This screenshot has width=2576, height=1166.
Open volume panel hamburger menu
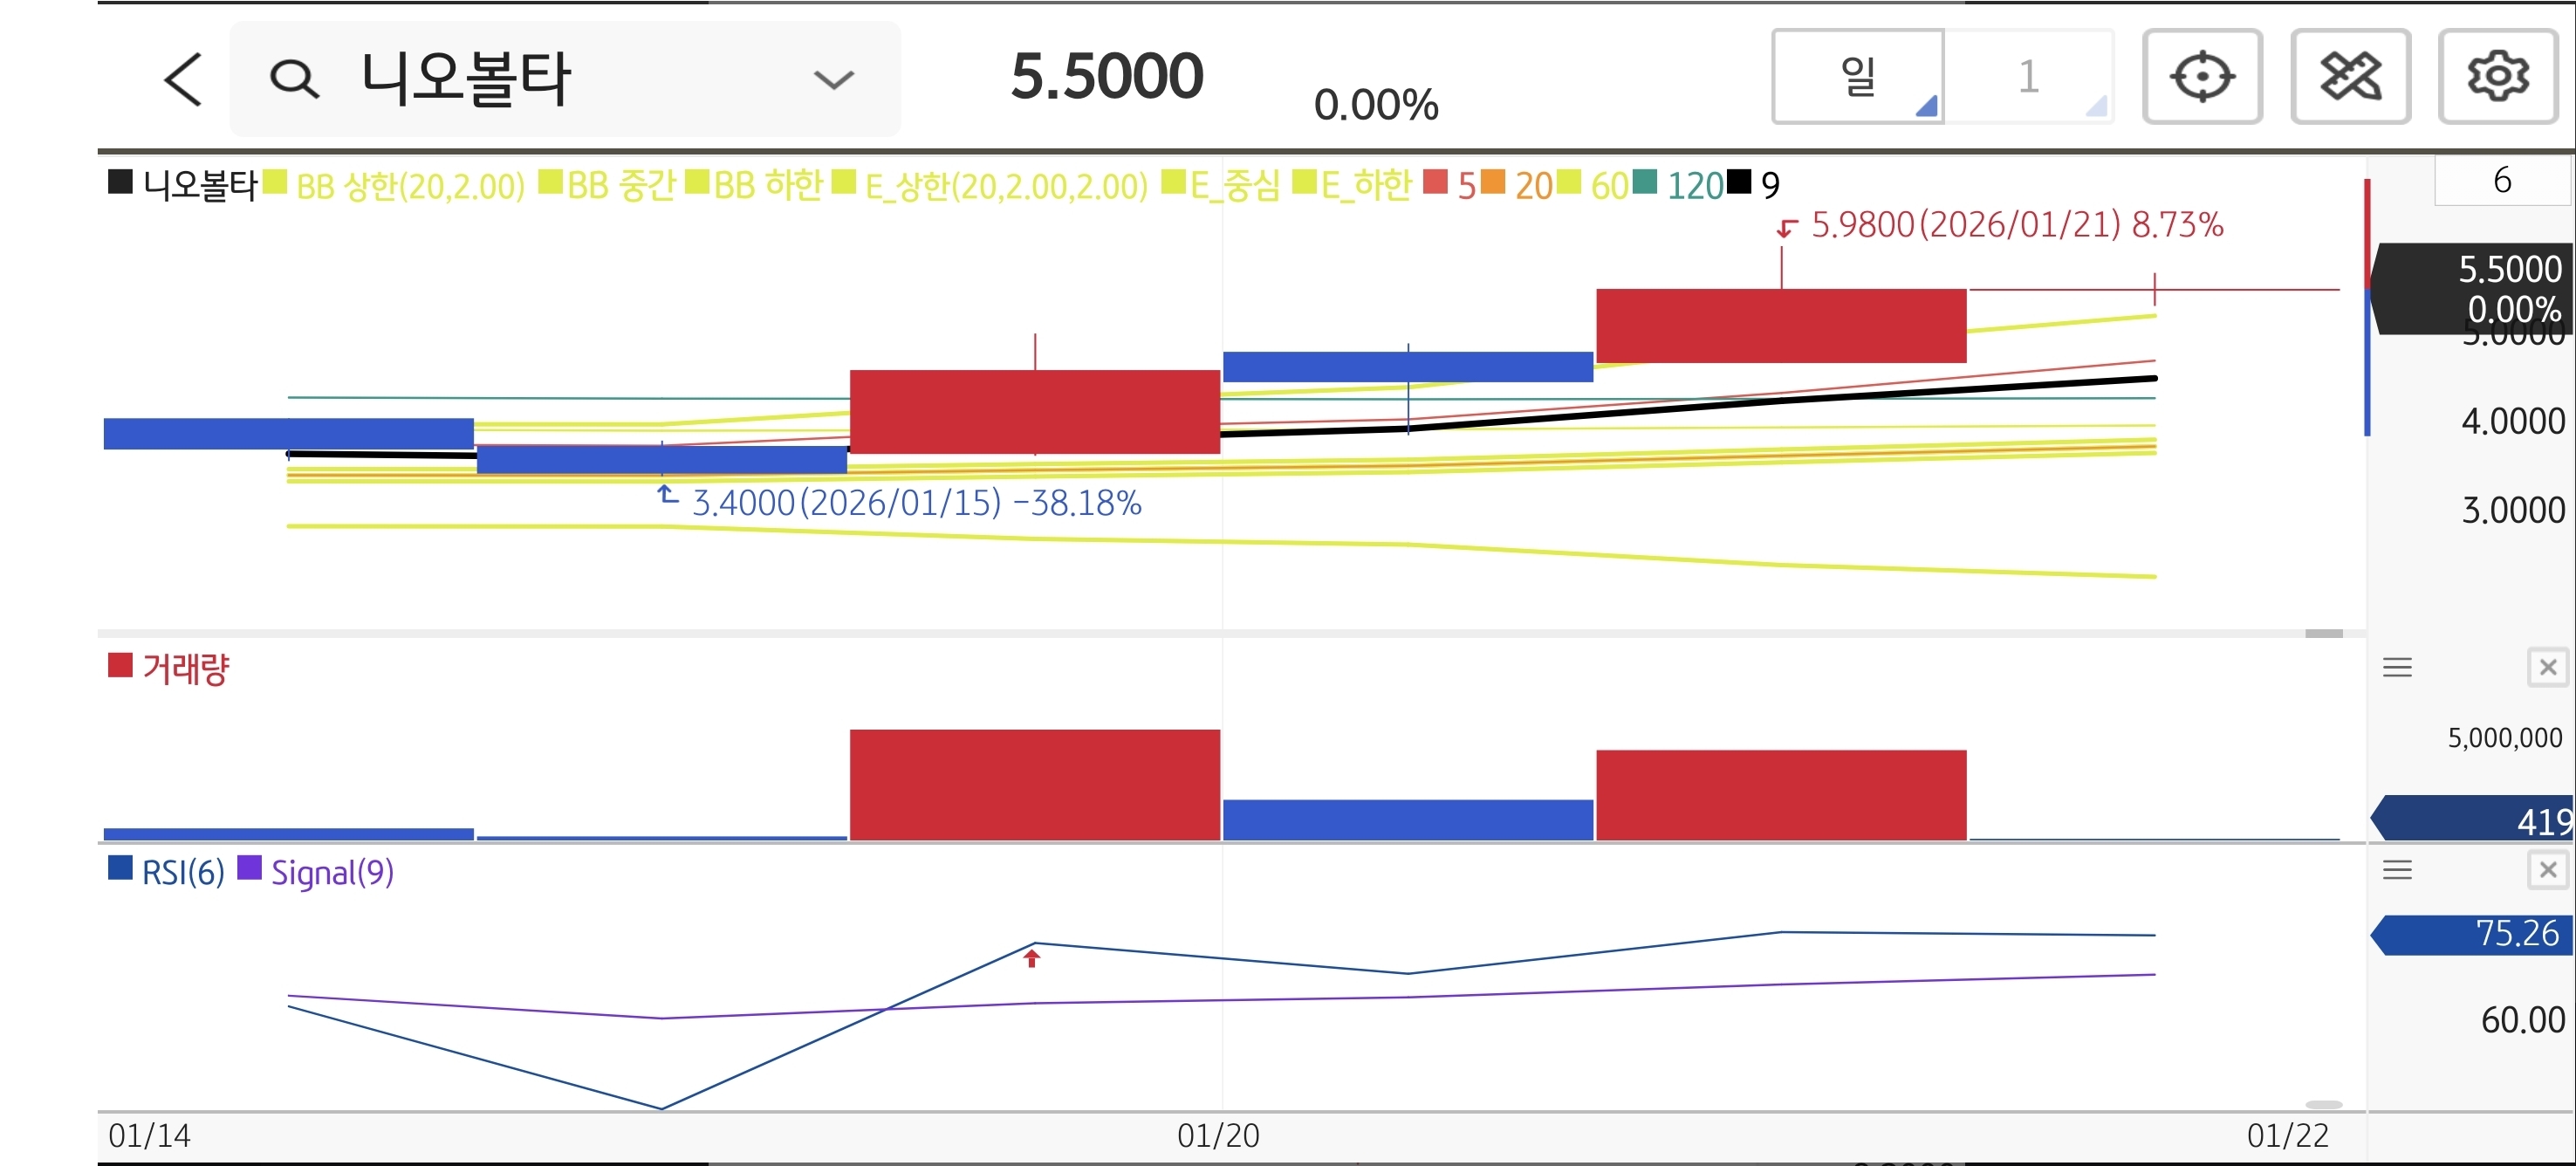(x=2397, y=668)
